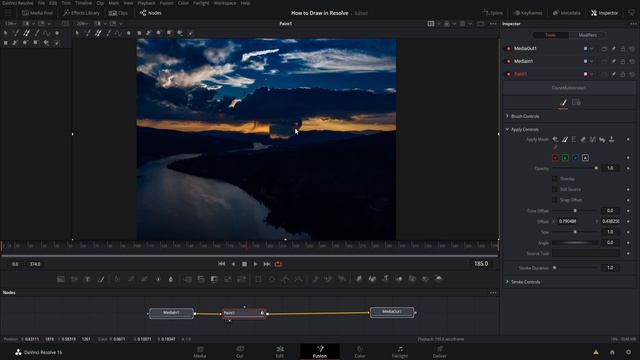This screenshot has width=640, height=360.
Task: Toggle the loop playback button
Action: 278,264
